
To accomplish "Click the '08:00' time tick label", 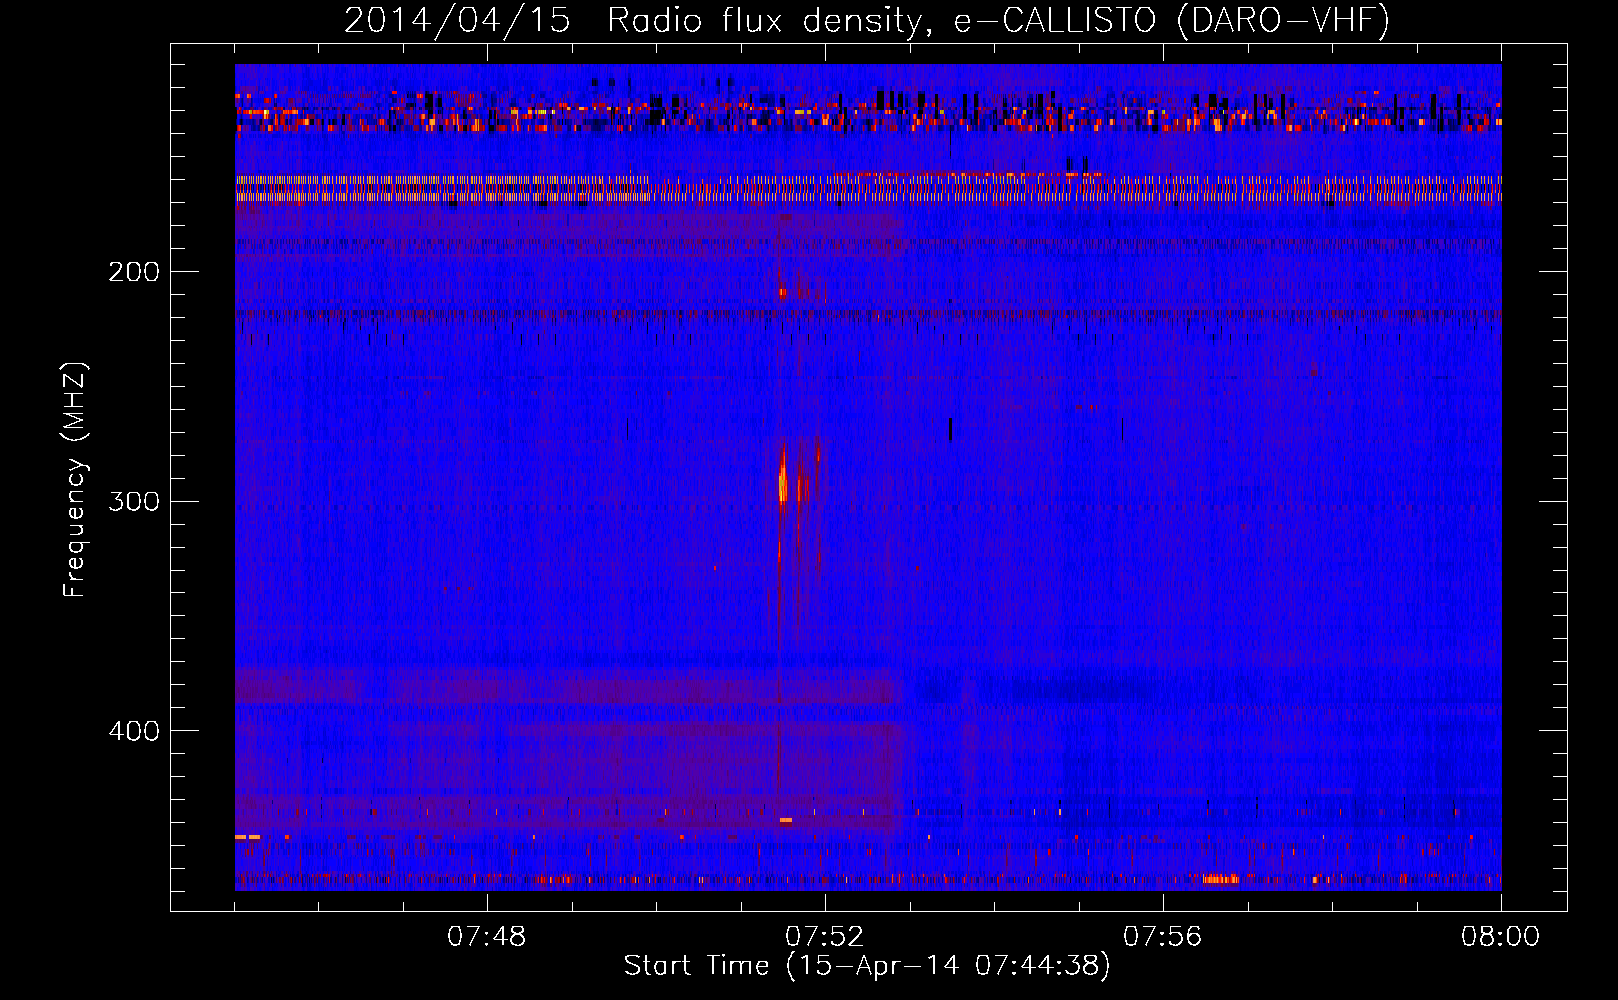I will 1500,937.
